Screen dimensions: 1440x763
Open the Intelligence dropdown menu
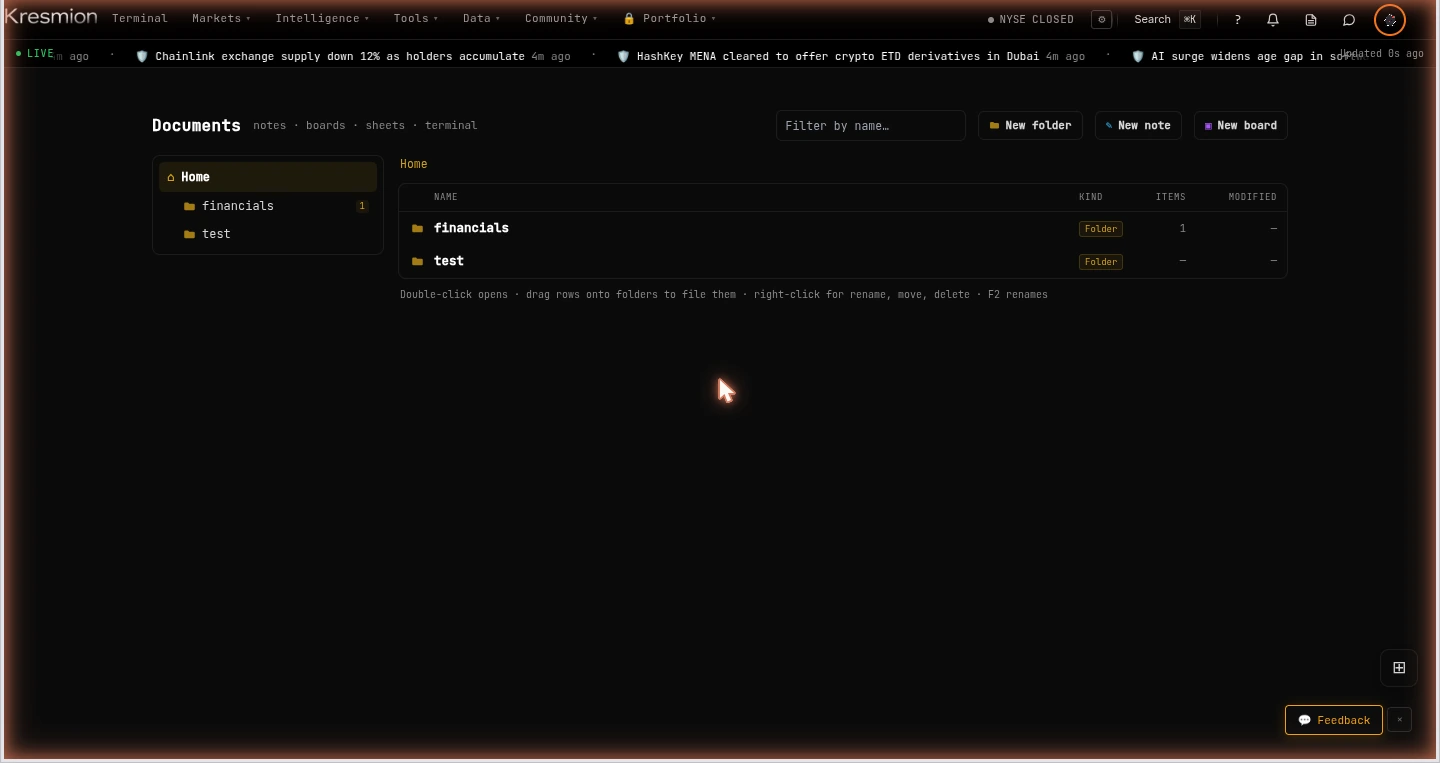[x=322, y=18]
